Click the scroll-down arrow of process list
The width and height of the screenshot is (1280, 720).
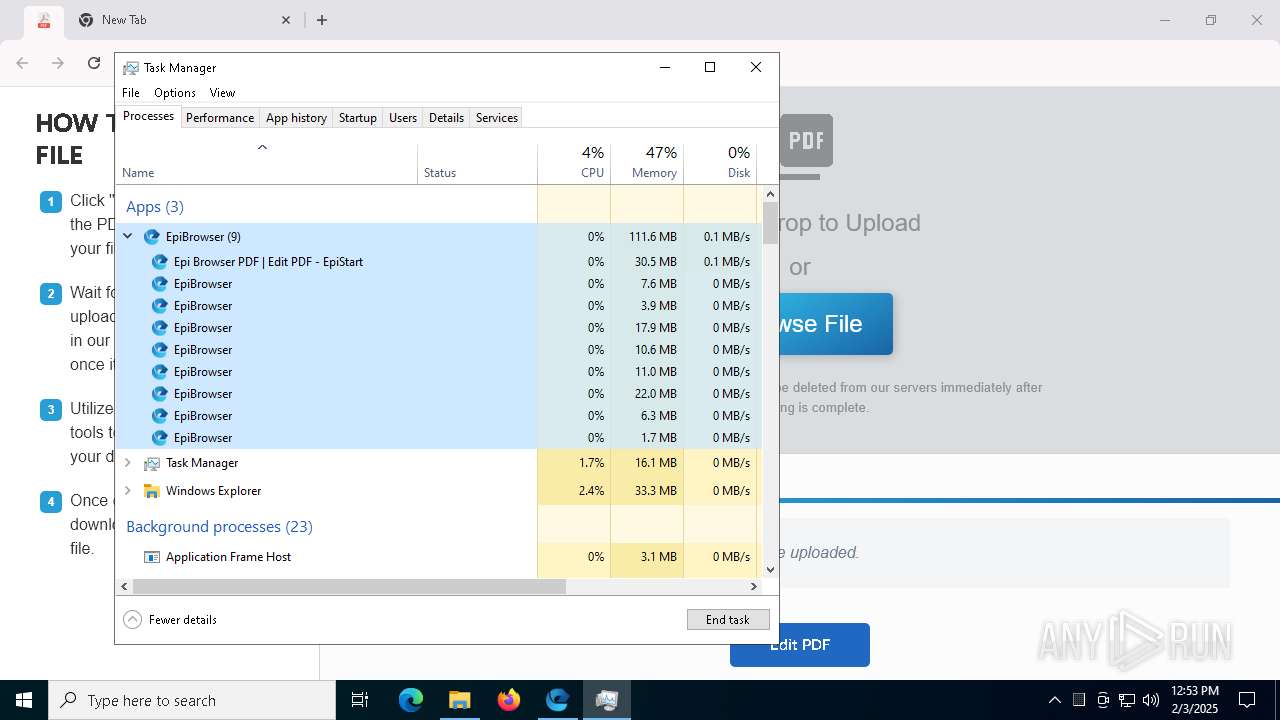770,570
